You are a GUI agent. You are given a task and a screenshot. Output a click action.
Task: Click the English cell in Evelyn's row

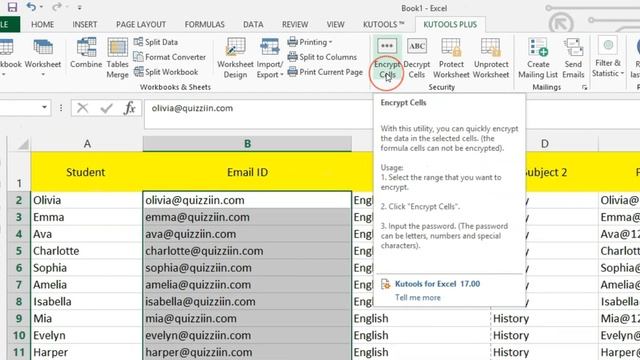click(x=421, y=336)
